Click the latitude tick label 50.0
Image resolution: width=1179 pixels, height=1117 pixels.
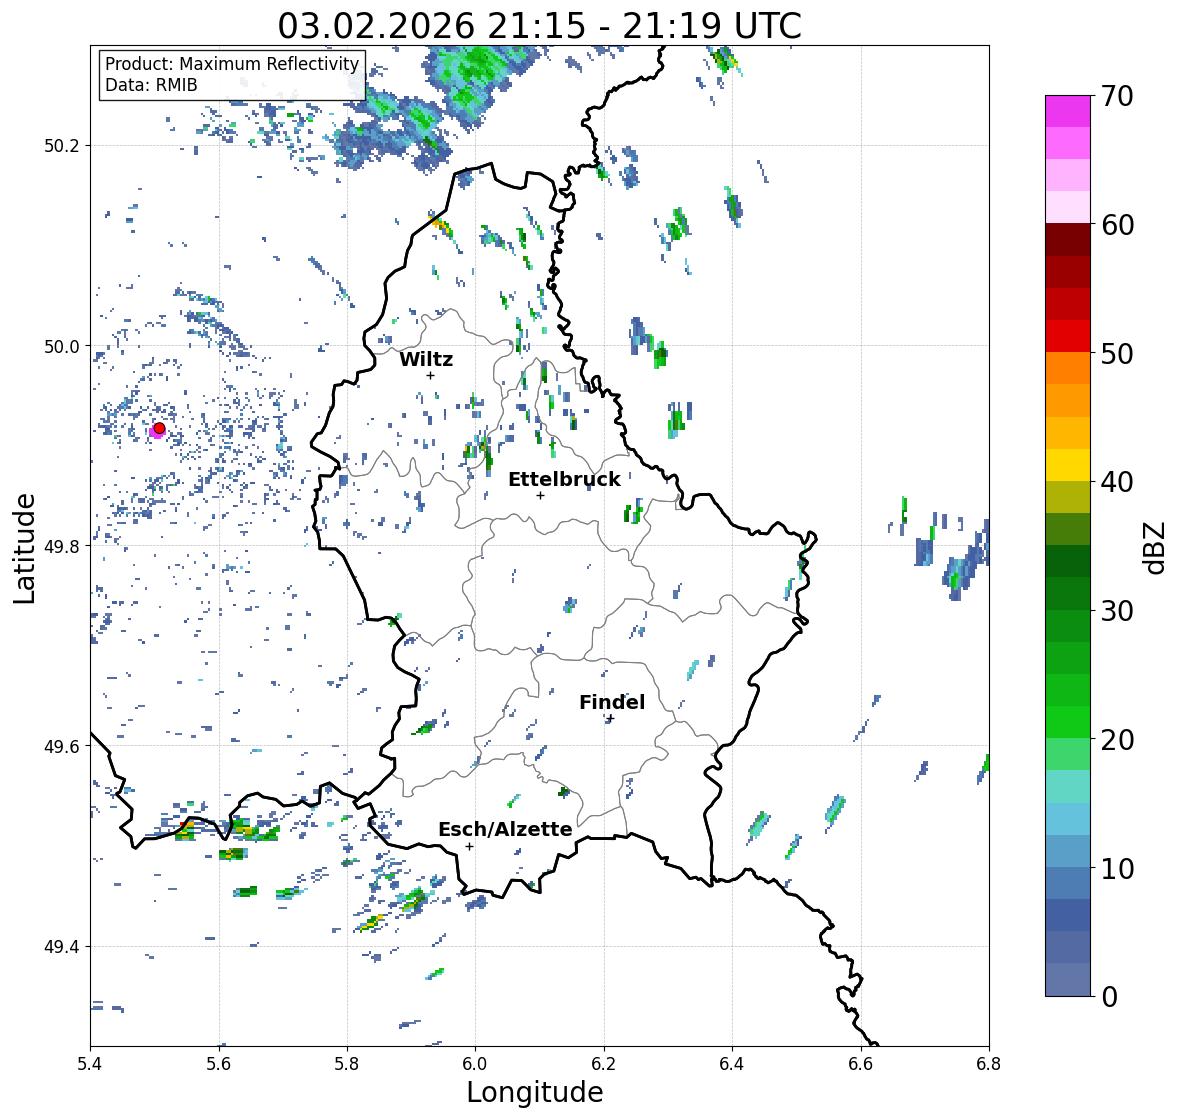[62, 347]
